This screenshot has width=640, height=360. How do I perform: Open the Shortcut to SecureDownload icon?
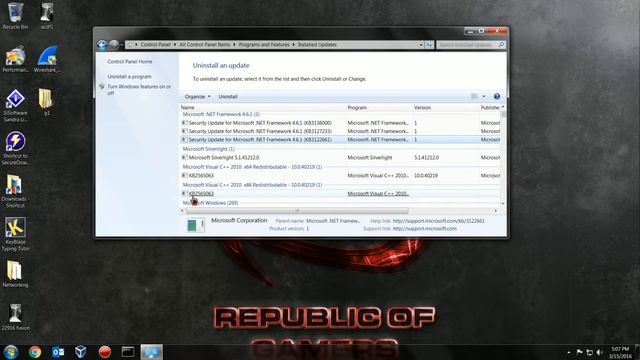click(x=15, y=148)
